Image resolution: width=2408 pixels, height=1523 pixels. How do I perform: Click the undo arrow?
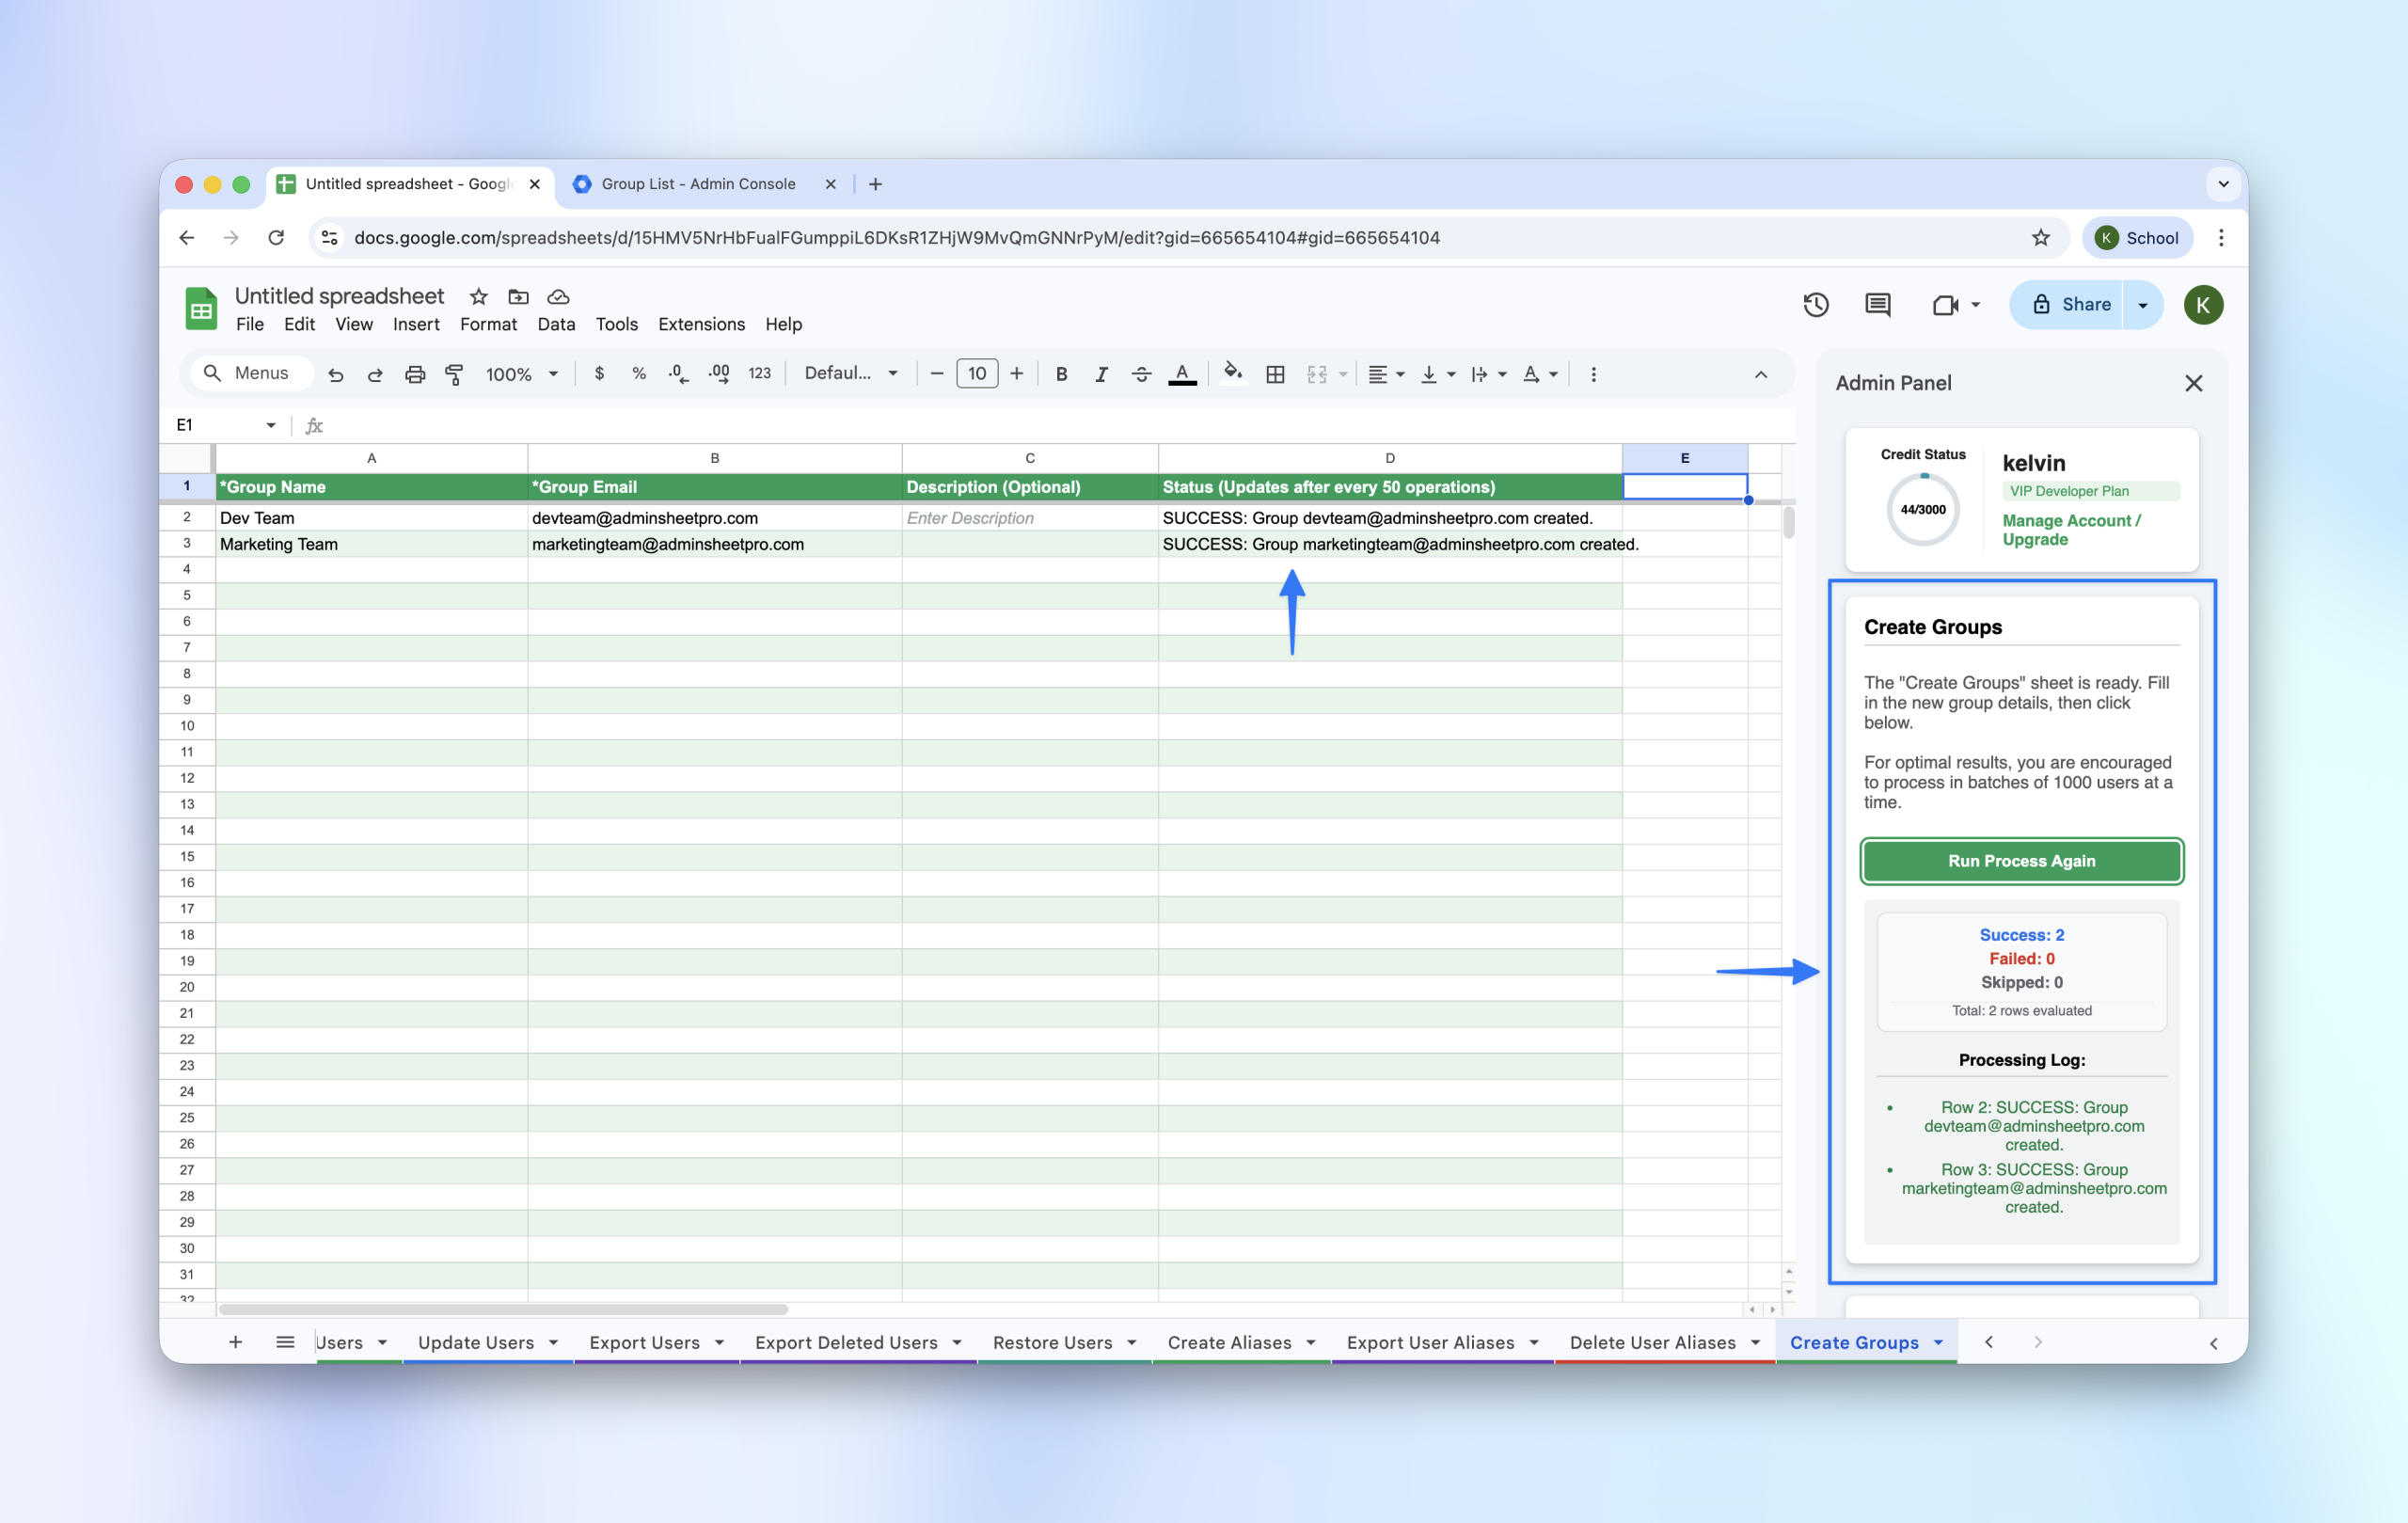click(336, 374)
